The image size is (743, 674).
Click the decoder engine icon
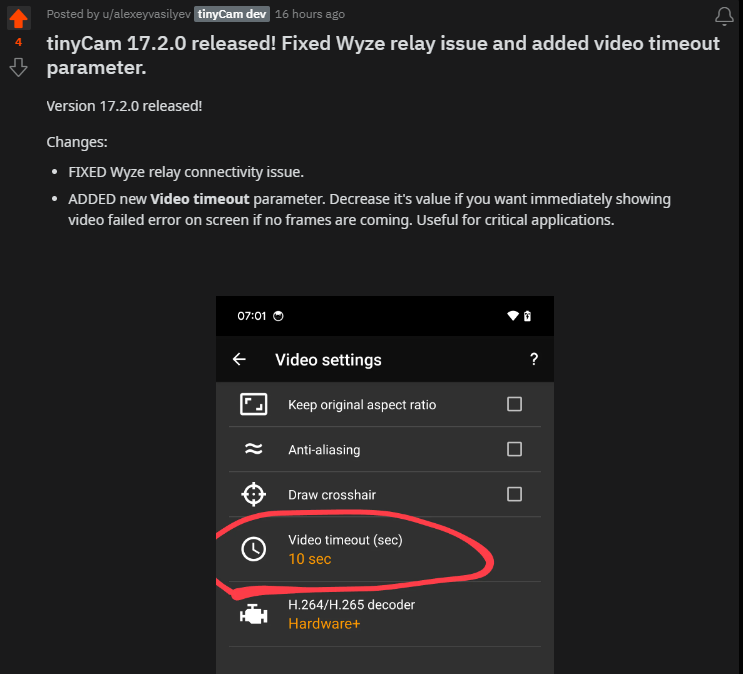click(254, 614)
